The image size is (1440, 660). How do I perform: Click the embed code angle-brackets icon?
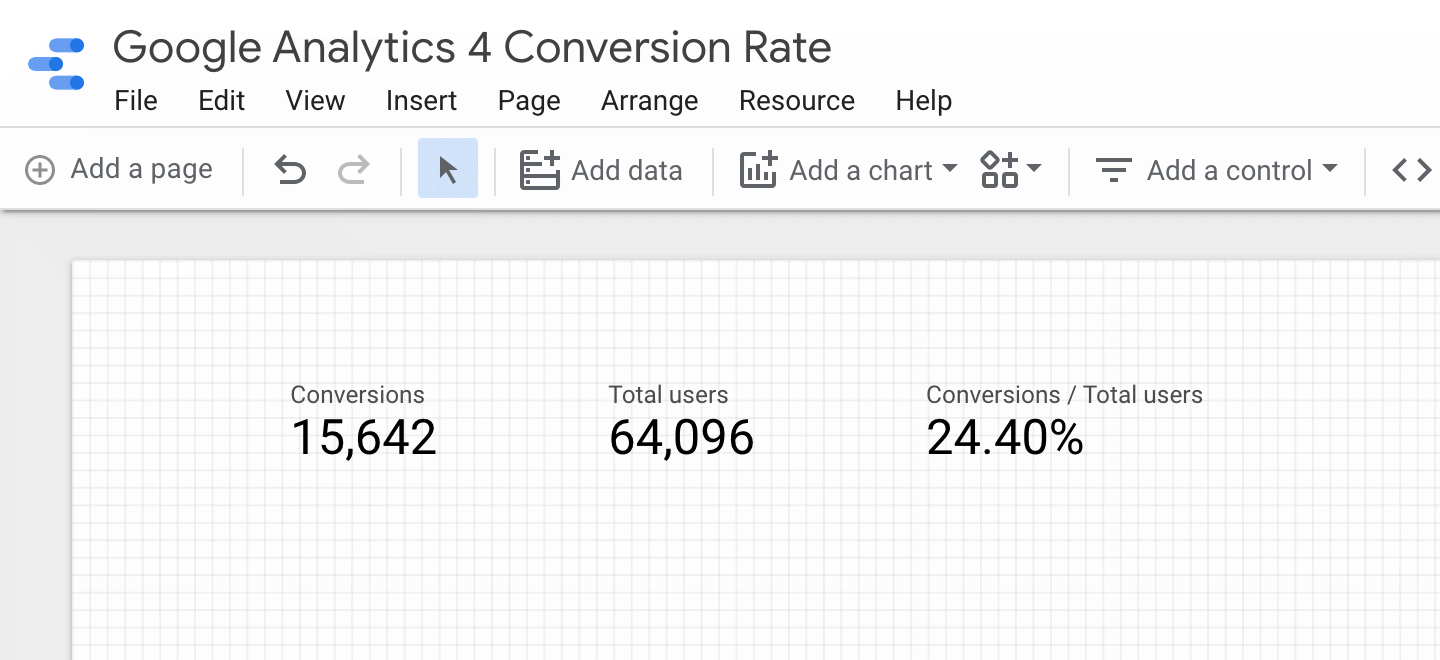pyautogui.click(x=1411, y=169)
